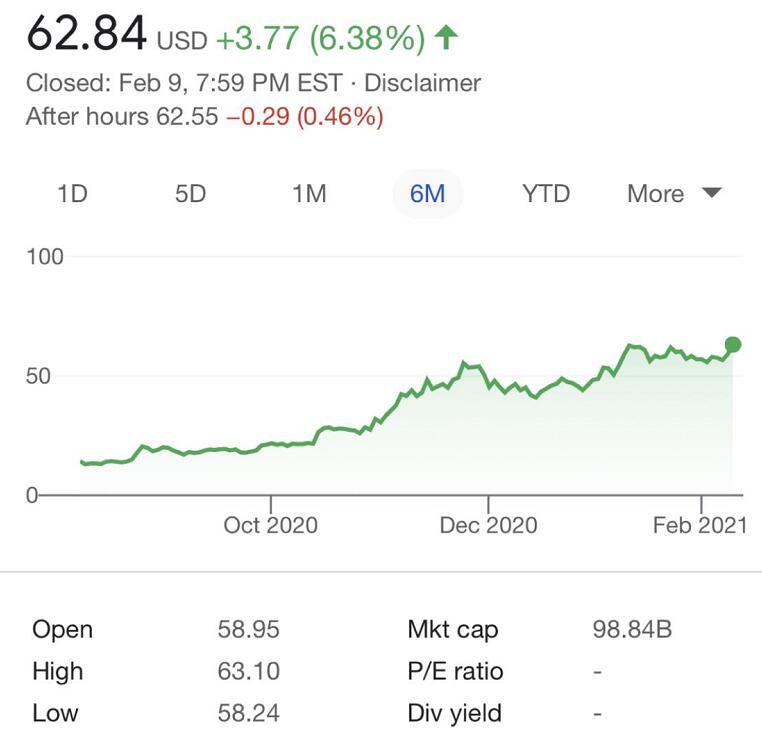
Task: Click the High value 63.10
Action: coord(248,671)
